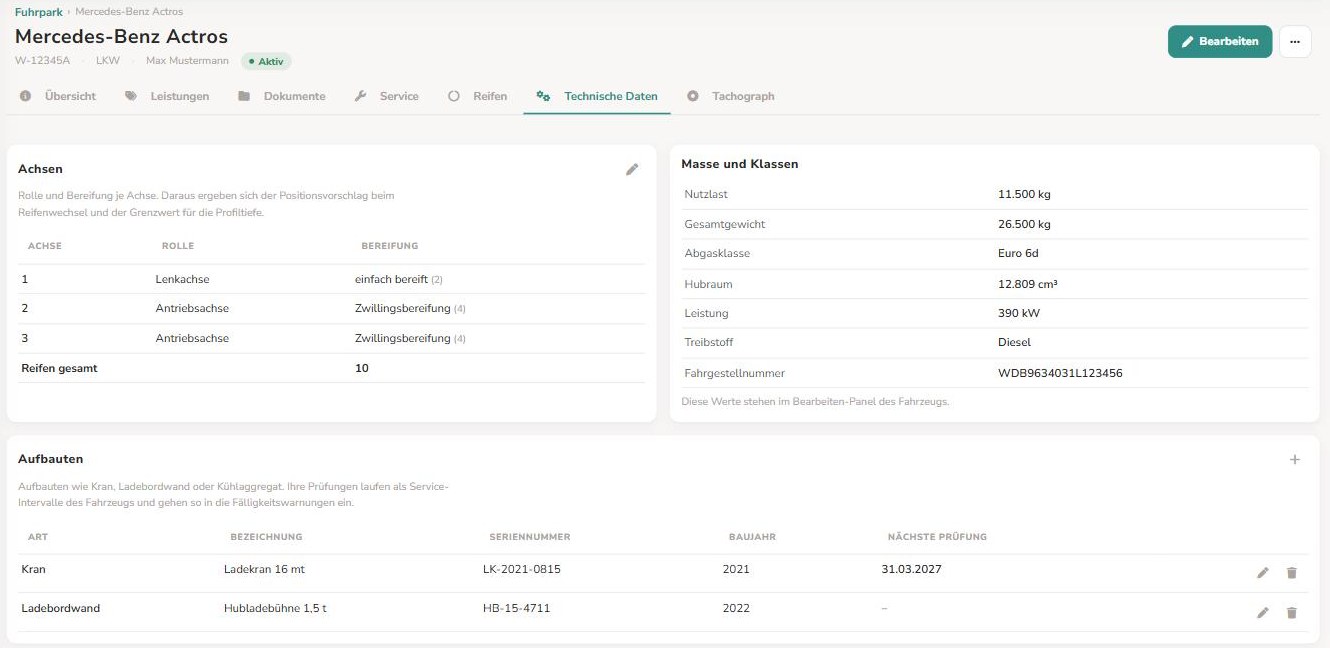Click license plate W-12345A
1330x648 pixels.
point(42,61)
